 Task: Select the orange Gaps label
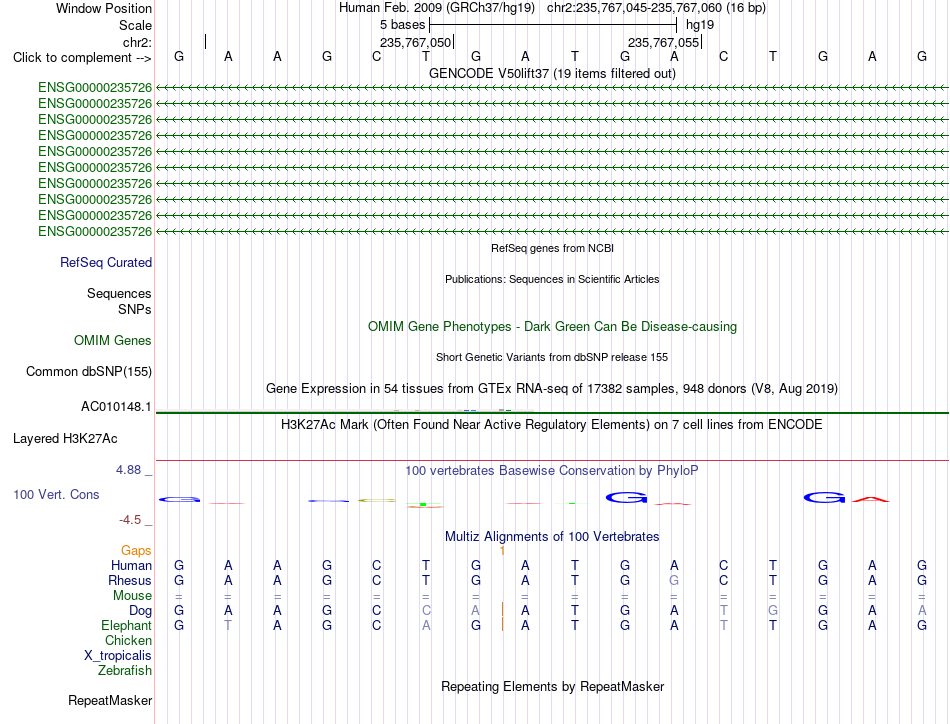coord(136,550)
